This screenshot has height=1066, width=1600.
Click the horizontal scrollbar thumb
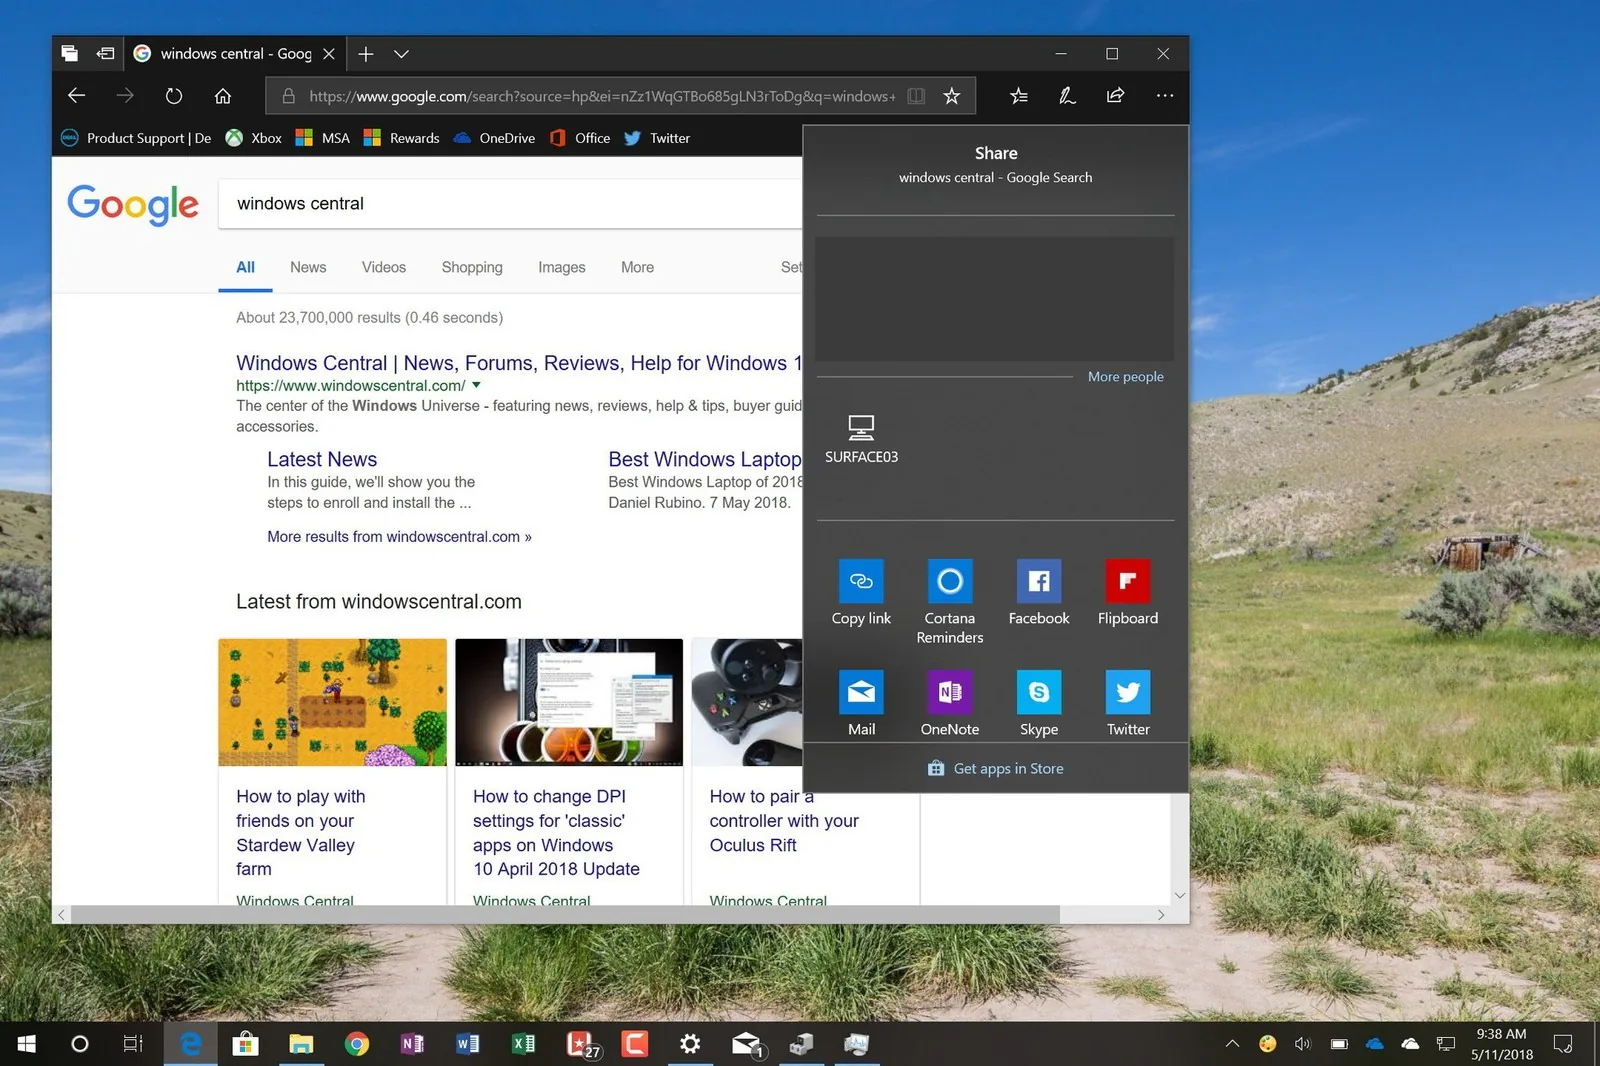(565, 914)
